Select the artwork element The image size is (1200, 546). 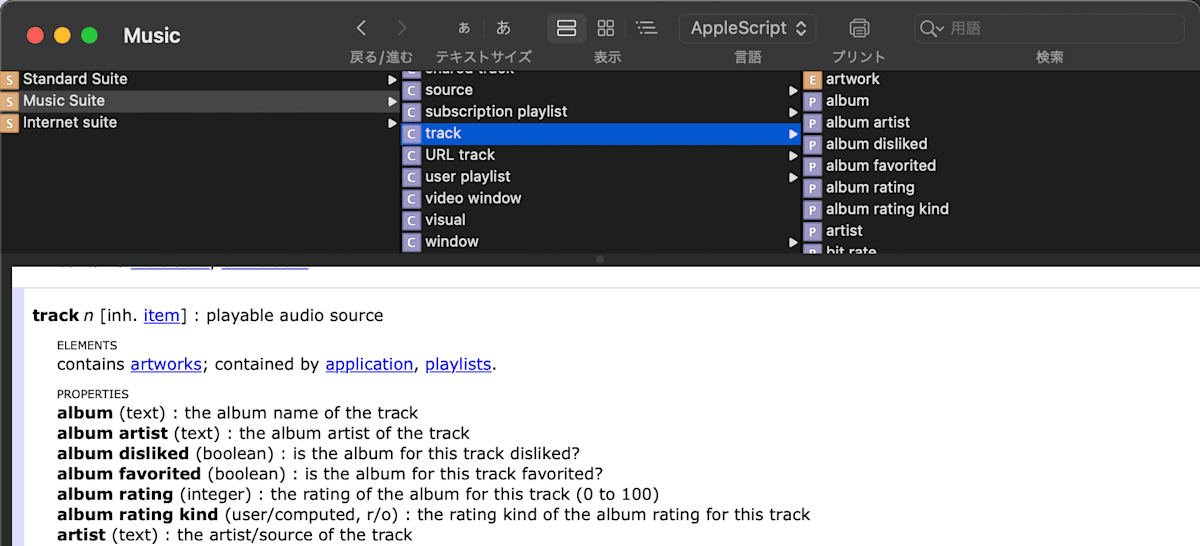point(1001,79)
